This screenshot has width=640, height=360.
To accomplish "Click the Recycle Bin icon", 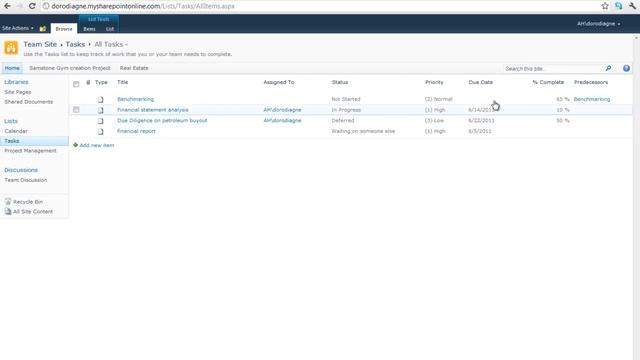I will tap(8, 201).
